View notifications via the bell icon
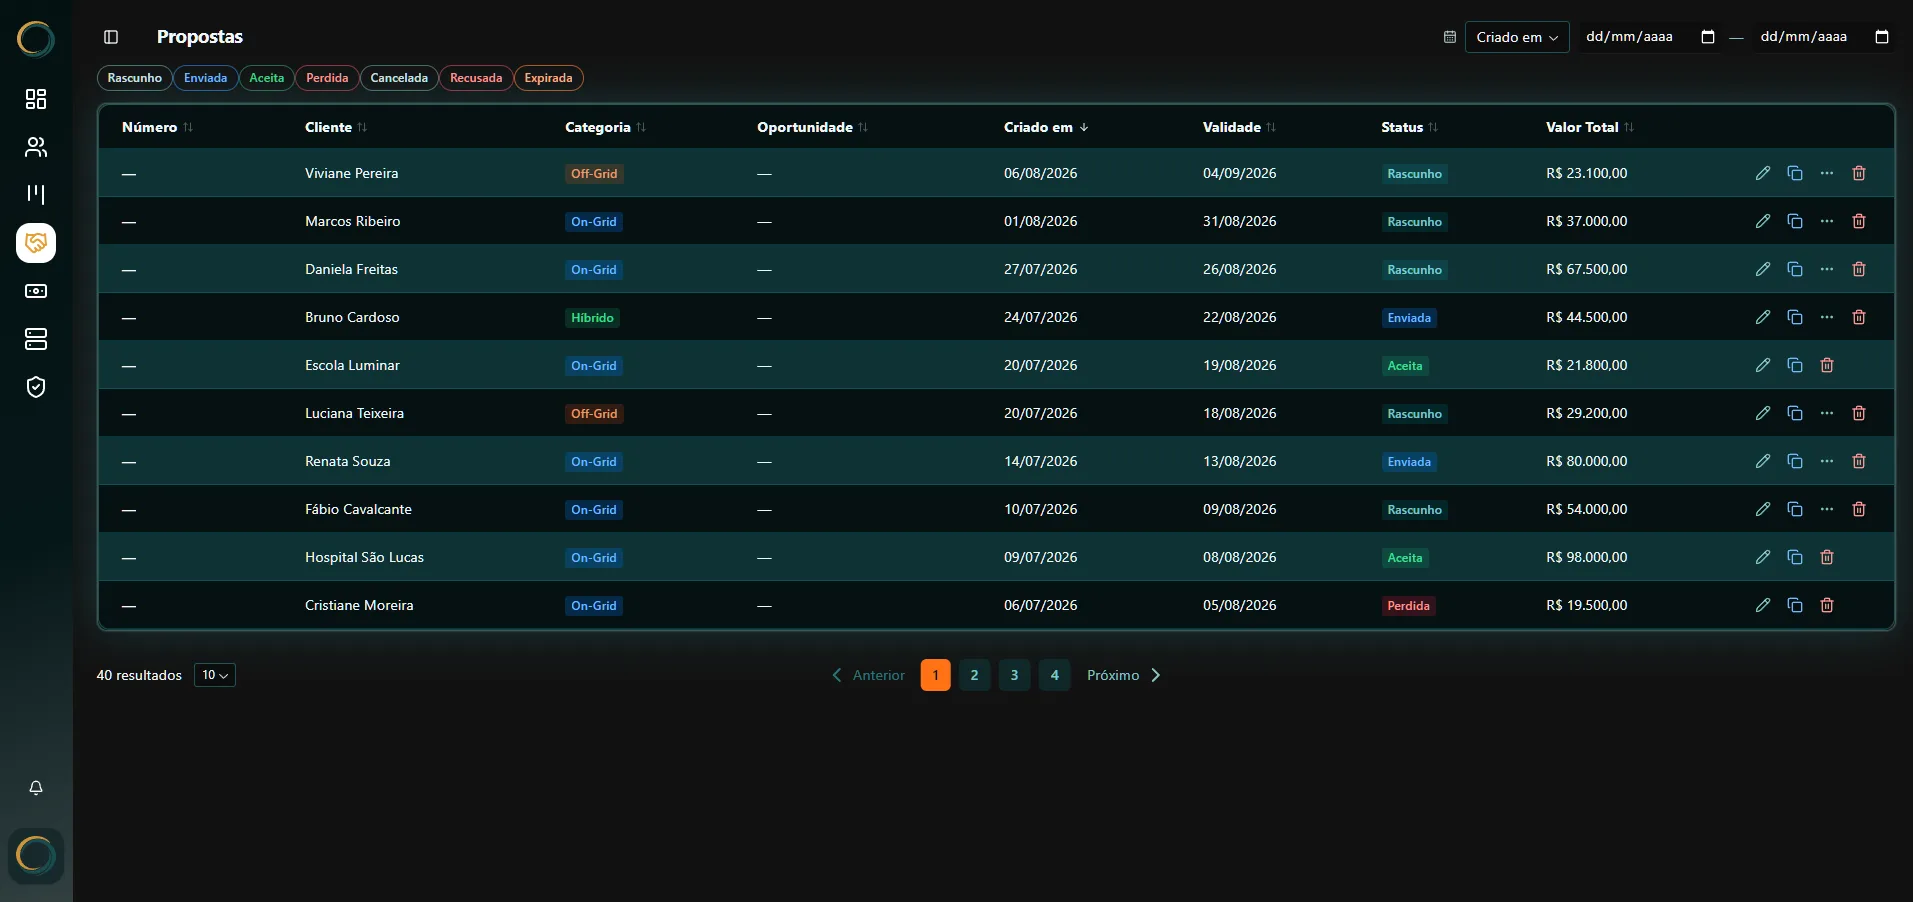The width and height of the screenshot is (1913, 902). point(36,788)
